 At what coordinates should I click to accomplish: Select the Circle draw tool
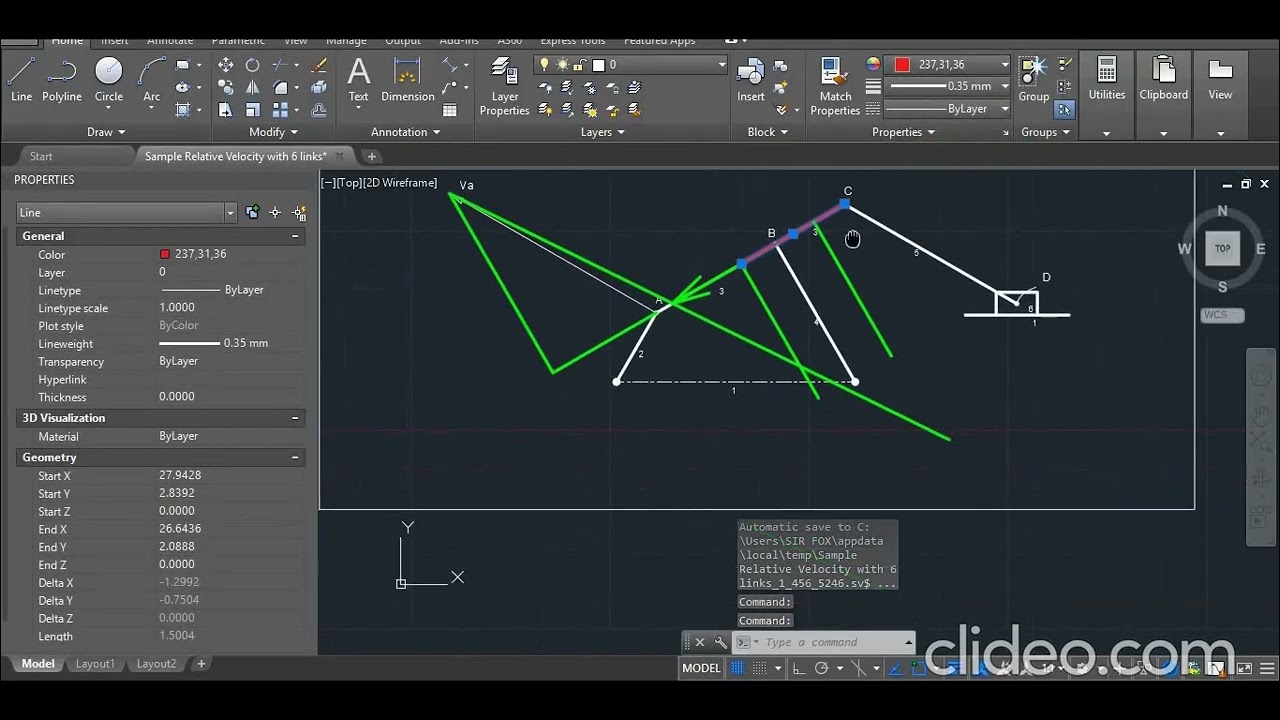(x=109, y=79)
